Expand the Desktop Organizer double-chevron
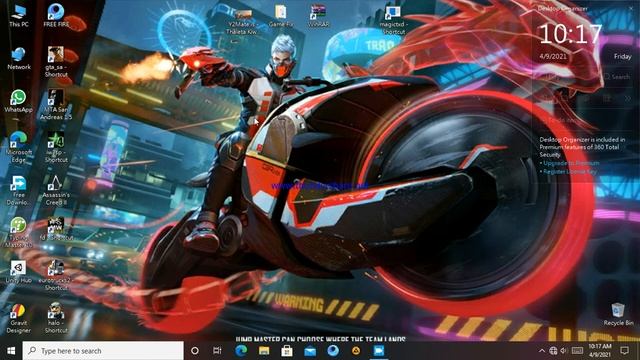Screen dimensions: 640x360 tap(627, 98)
